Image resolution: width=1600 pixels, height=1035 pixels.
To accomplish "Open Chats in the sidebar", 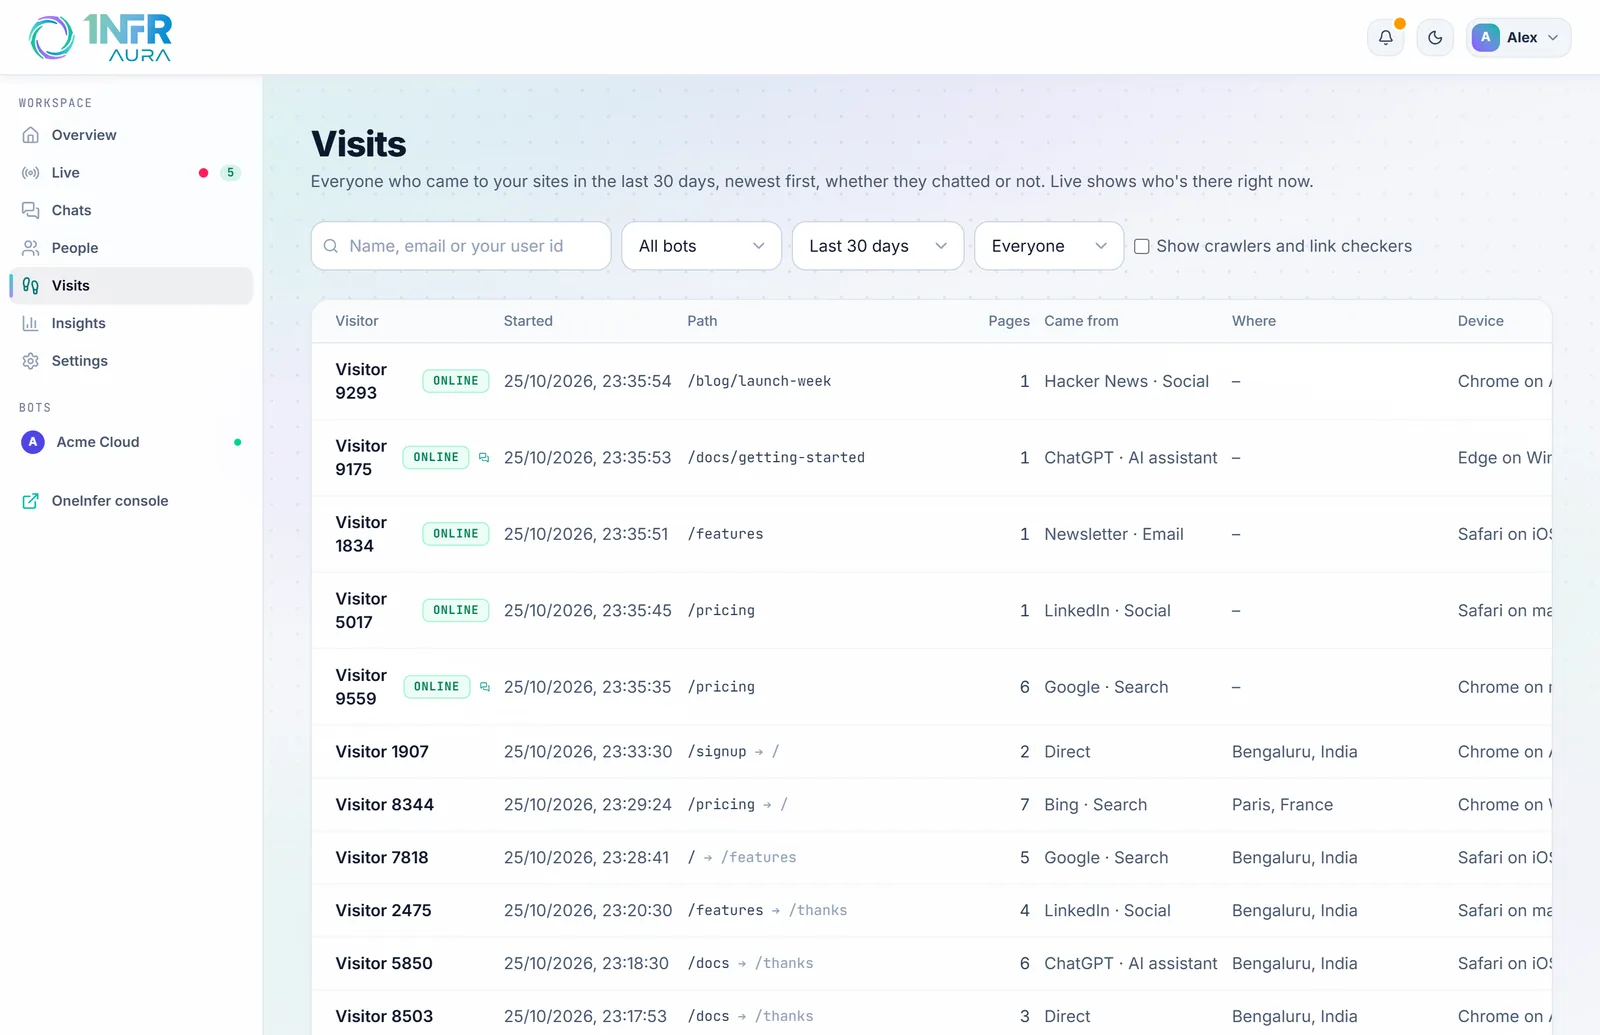I will tap(131, 210).
